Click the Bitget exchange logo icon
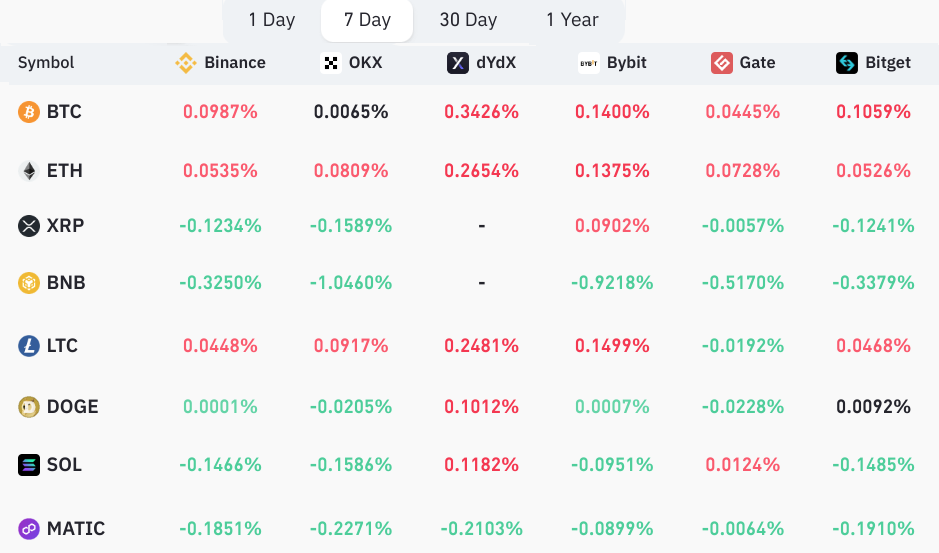The image size is (939, 553). tap(847, 63)
